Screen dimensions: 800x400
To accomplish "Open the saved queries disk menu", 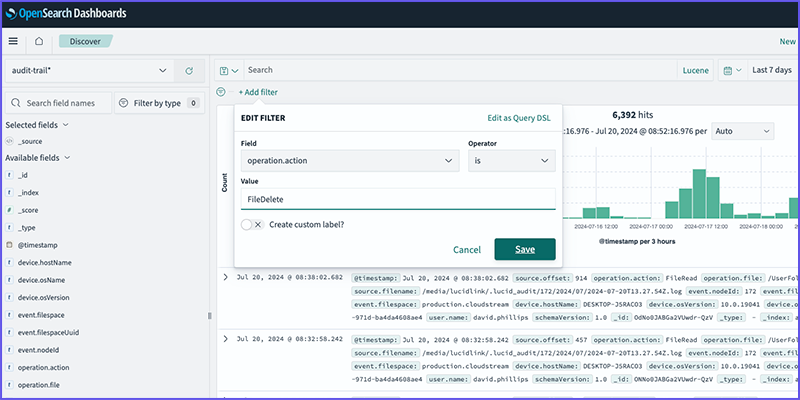I will coord(229,70).
